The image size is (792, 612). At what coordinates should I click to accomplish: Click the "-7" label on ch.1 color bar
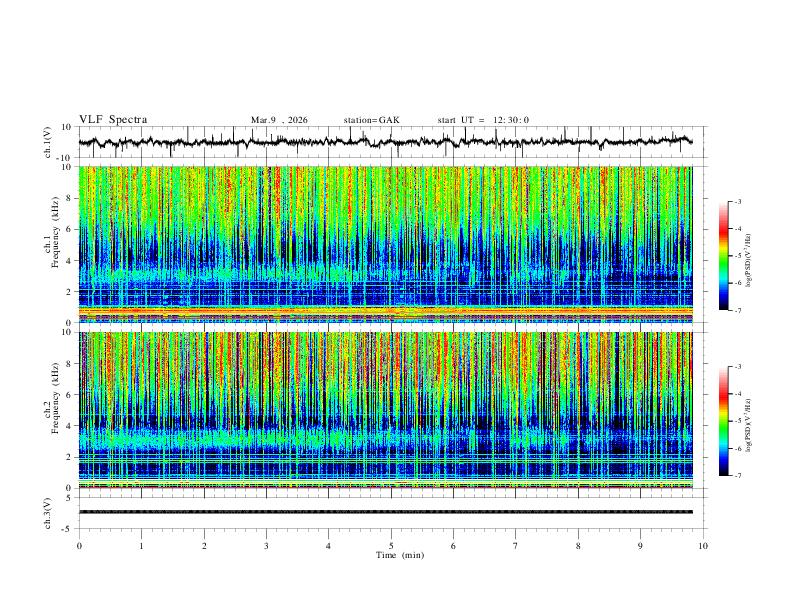737,310
